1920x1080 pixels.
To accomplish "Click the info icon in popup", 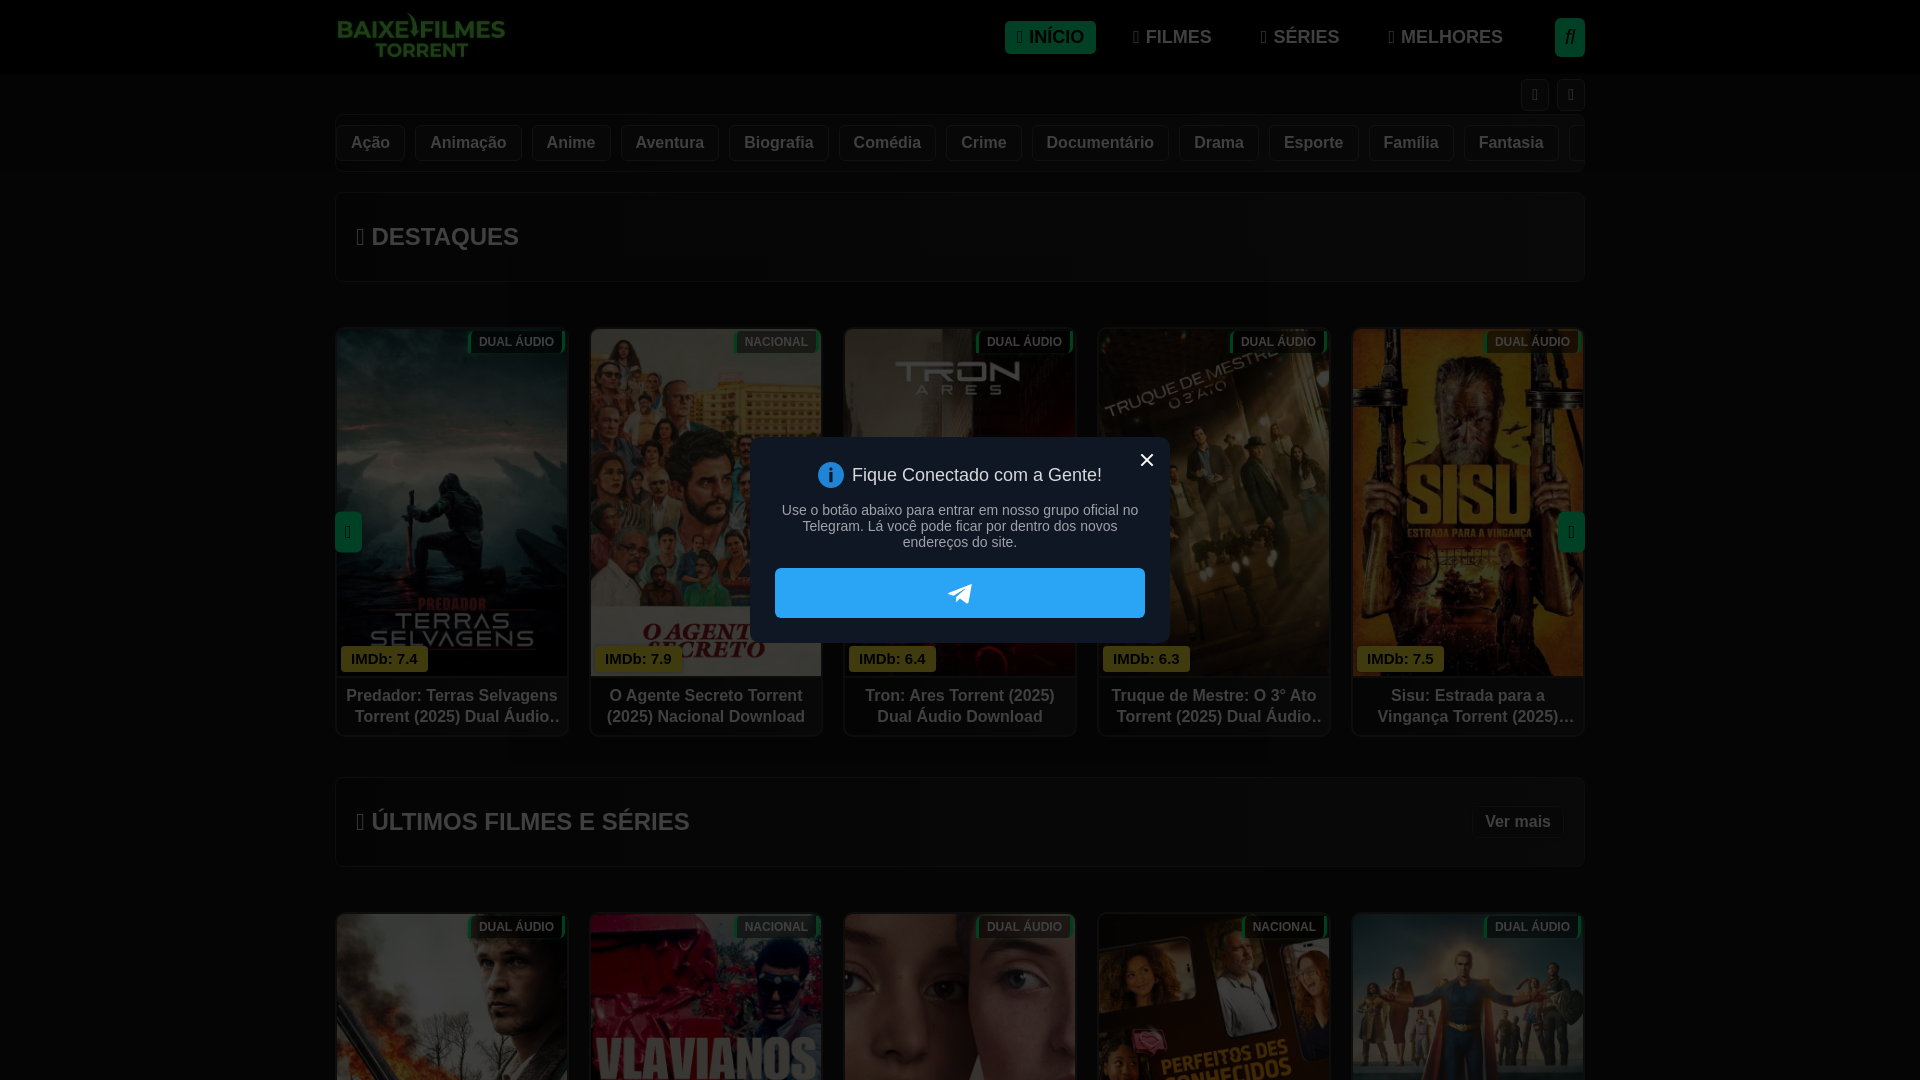I will 830,475.
